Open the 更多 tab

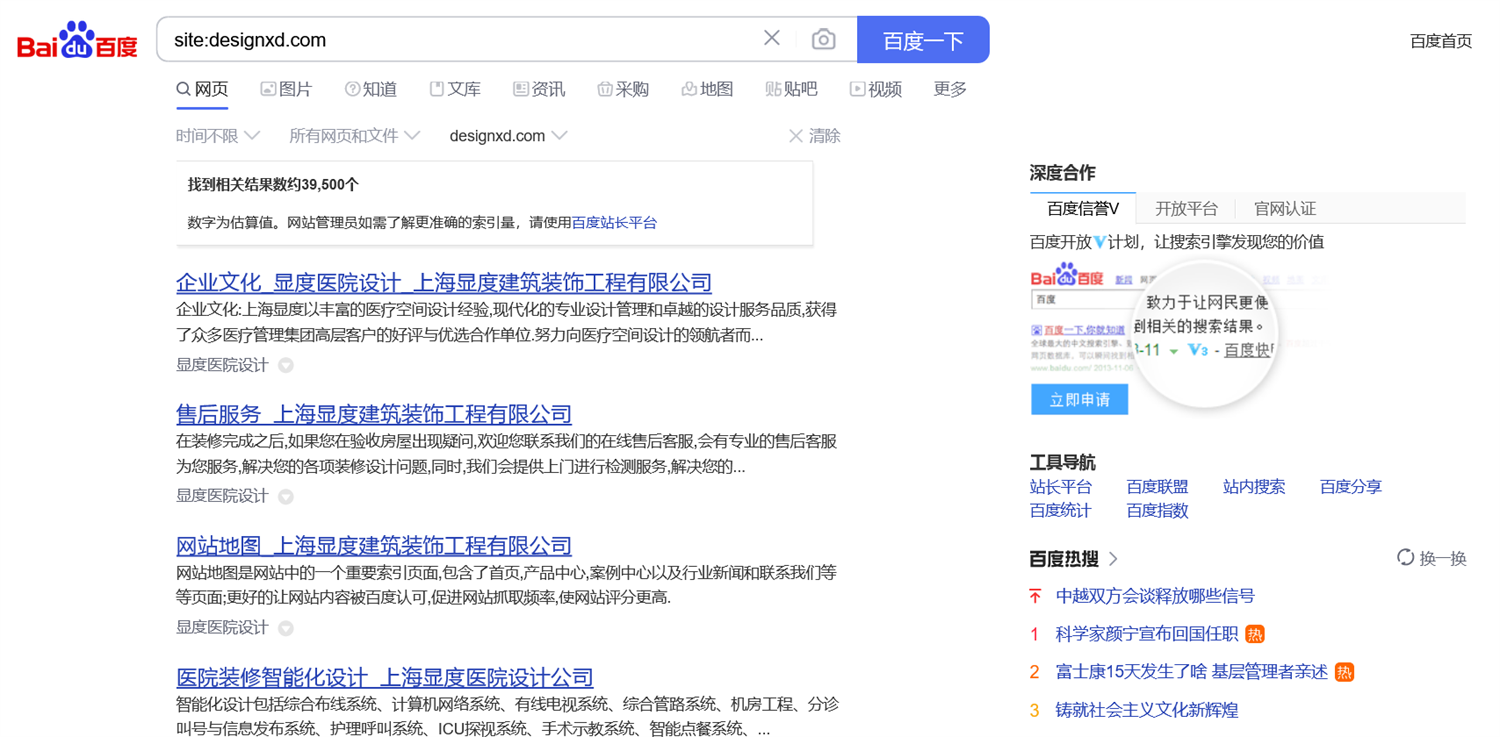pyautogui.click(x=950, y=89)
